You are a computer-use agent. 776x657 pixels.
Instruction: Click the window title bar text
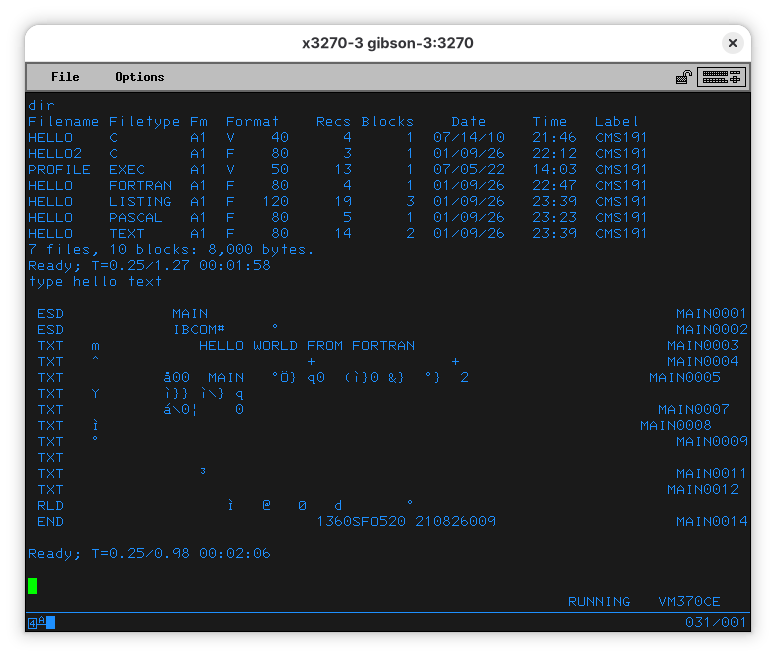click(388, 43)
